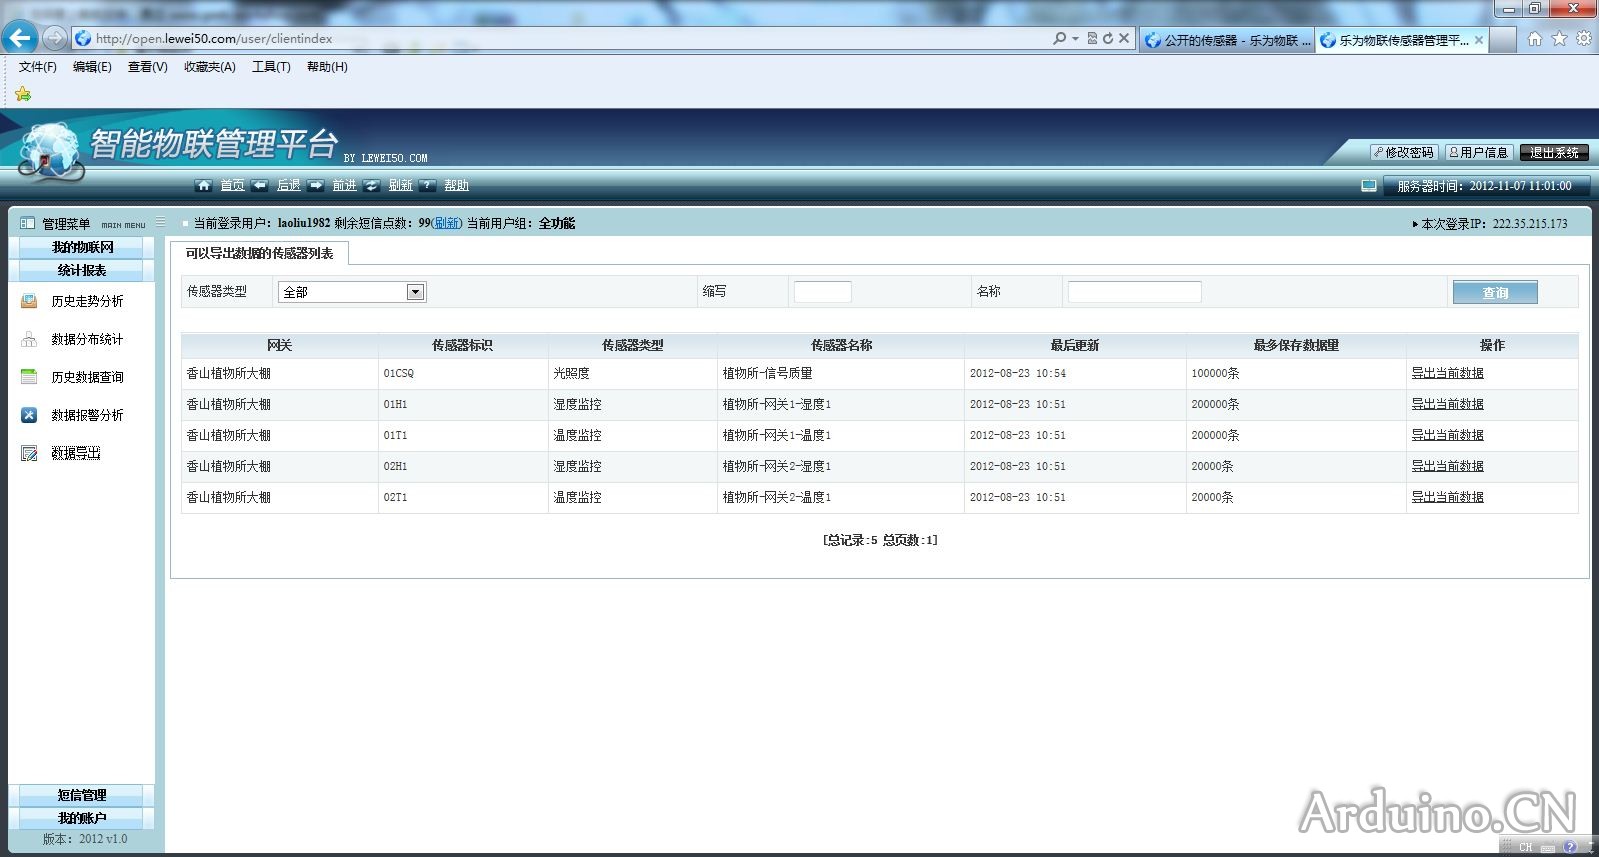
Task: Click the browser address bar URL
Action: point(214,38)
